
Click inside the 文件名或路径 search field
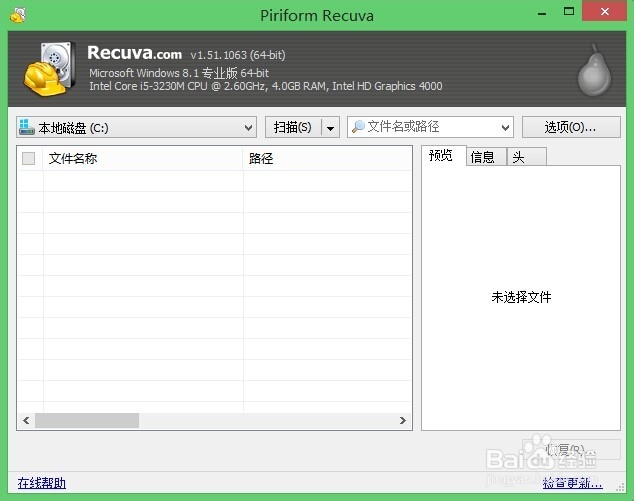[x=431, y=127]
